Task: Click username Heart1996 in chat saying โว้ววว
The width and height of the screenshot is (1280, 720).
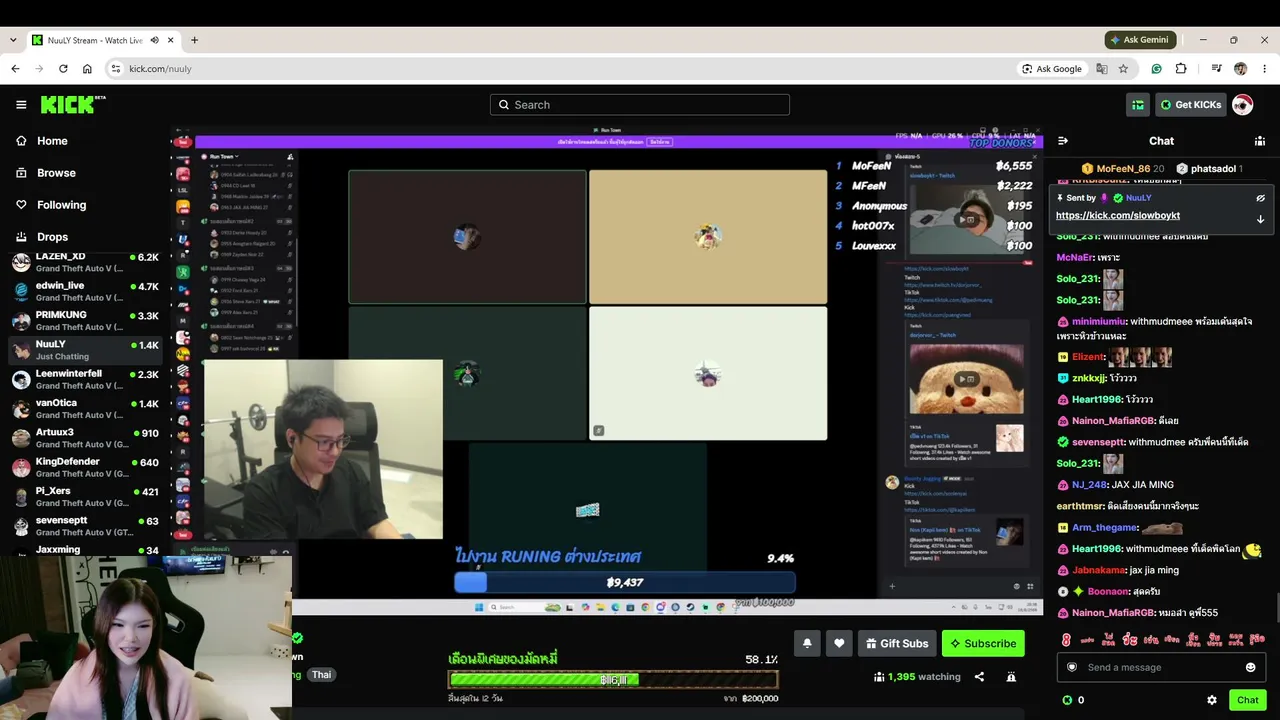Action: pos(1097,400)
